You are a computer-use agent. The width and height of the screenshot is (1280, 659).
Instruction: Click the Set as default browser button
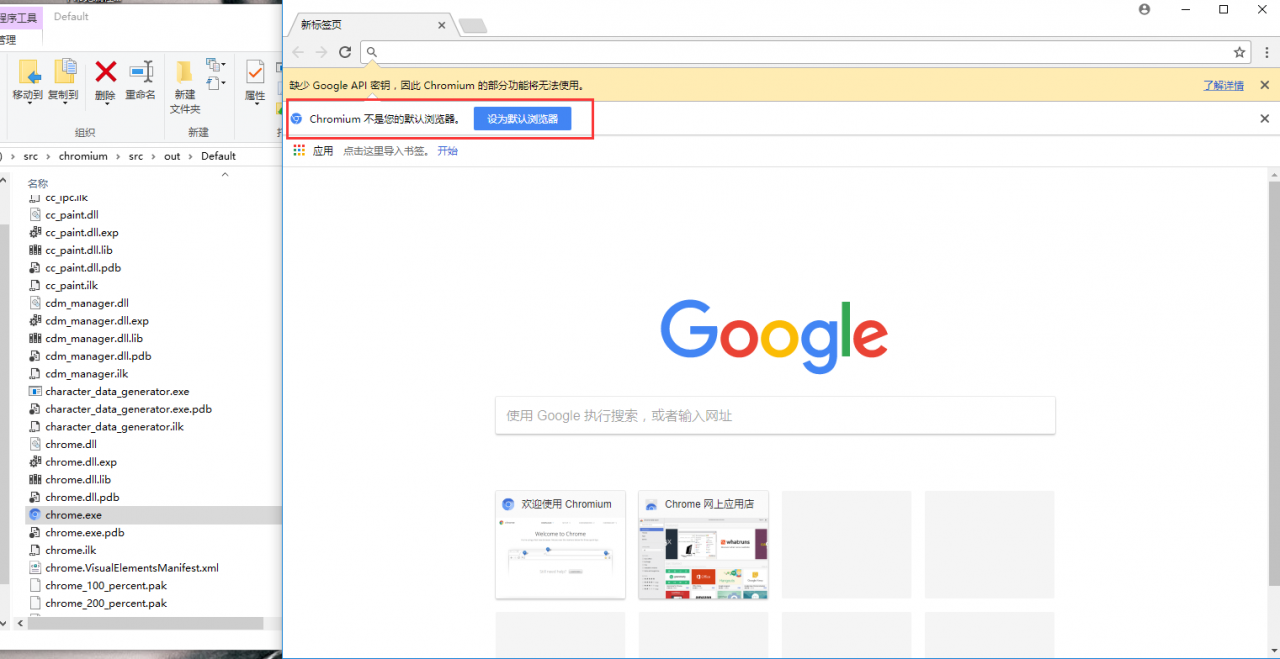[522, 119]
